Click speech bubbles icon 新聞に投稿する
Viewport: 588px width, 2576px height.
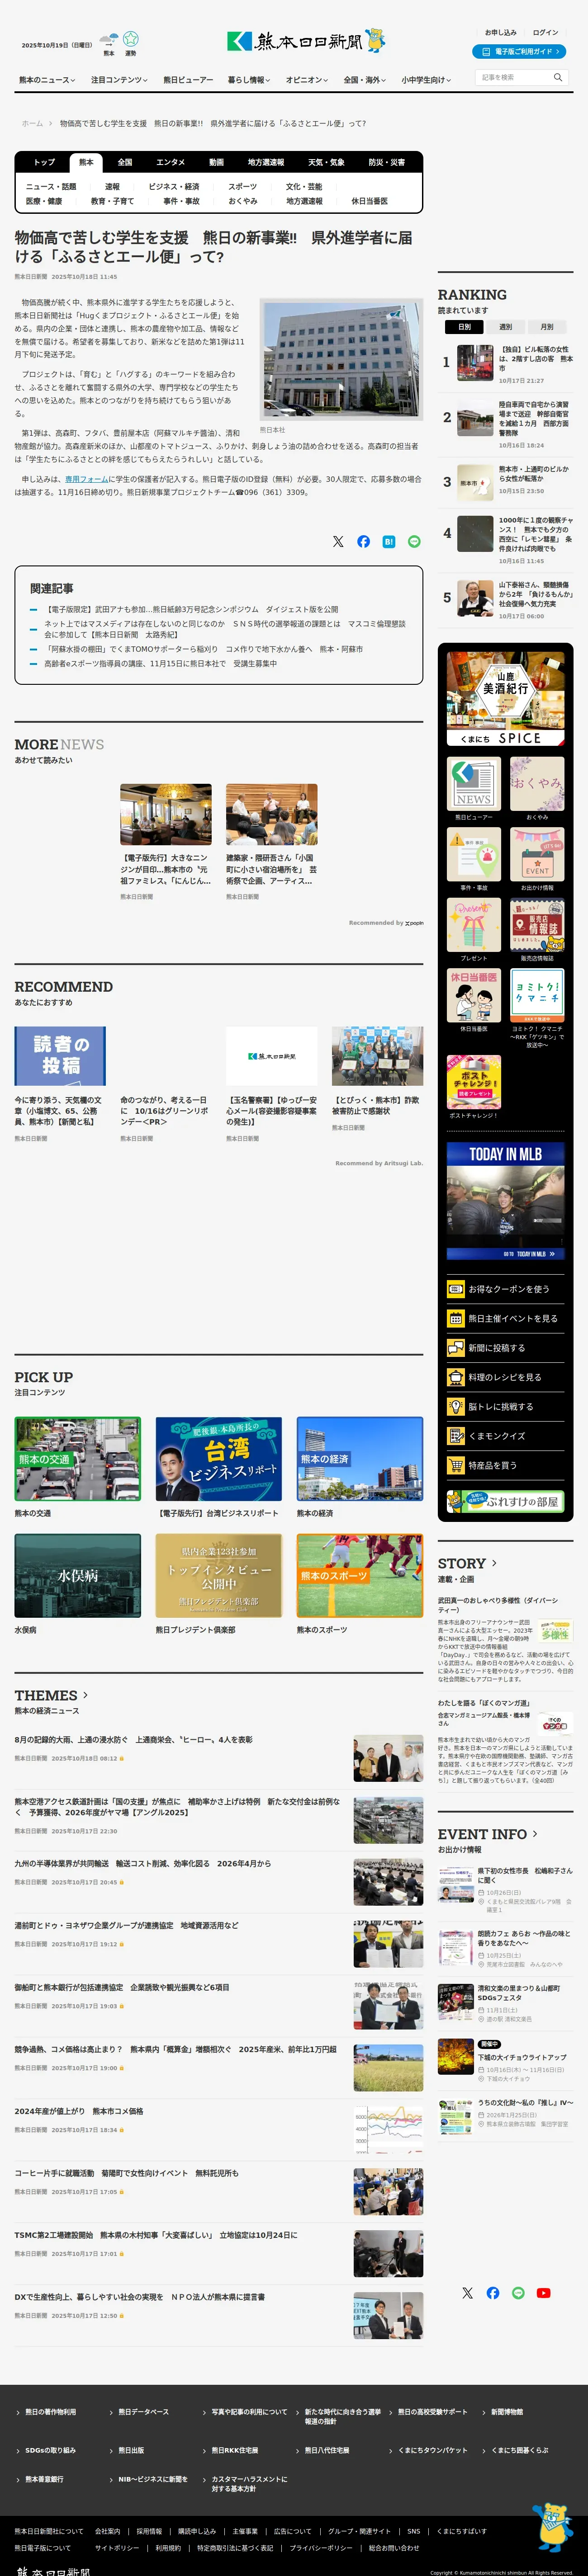pos(455,1348)
